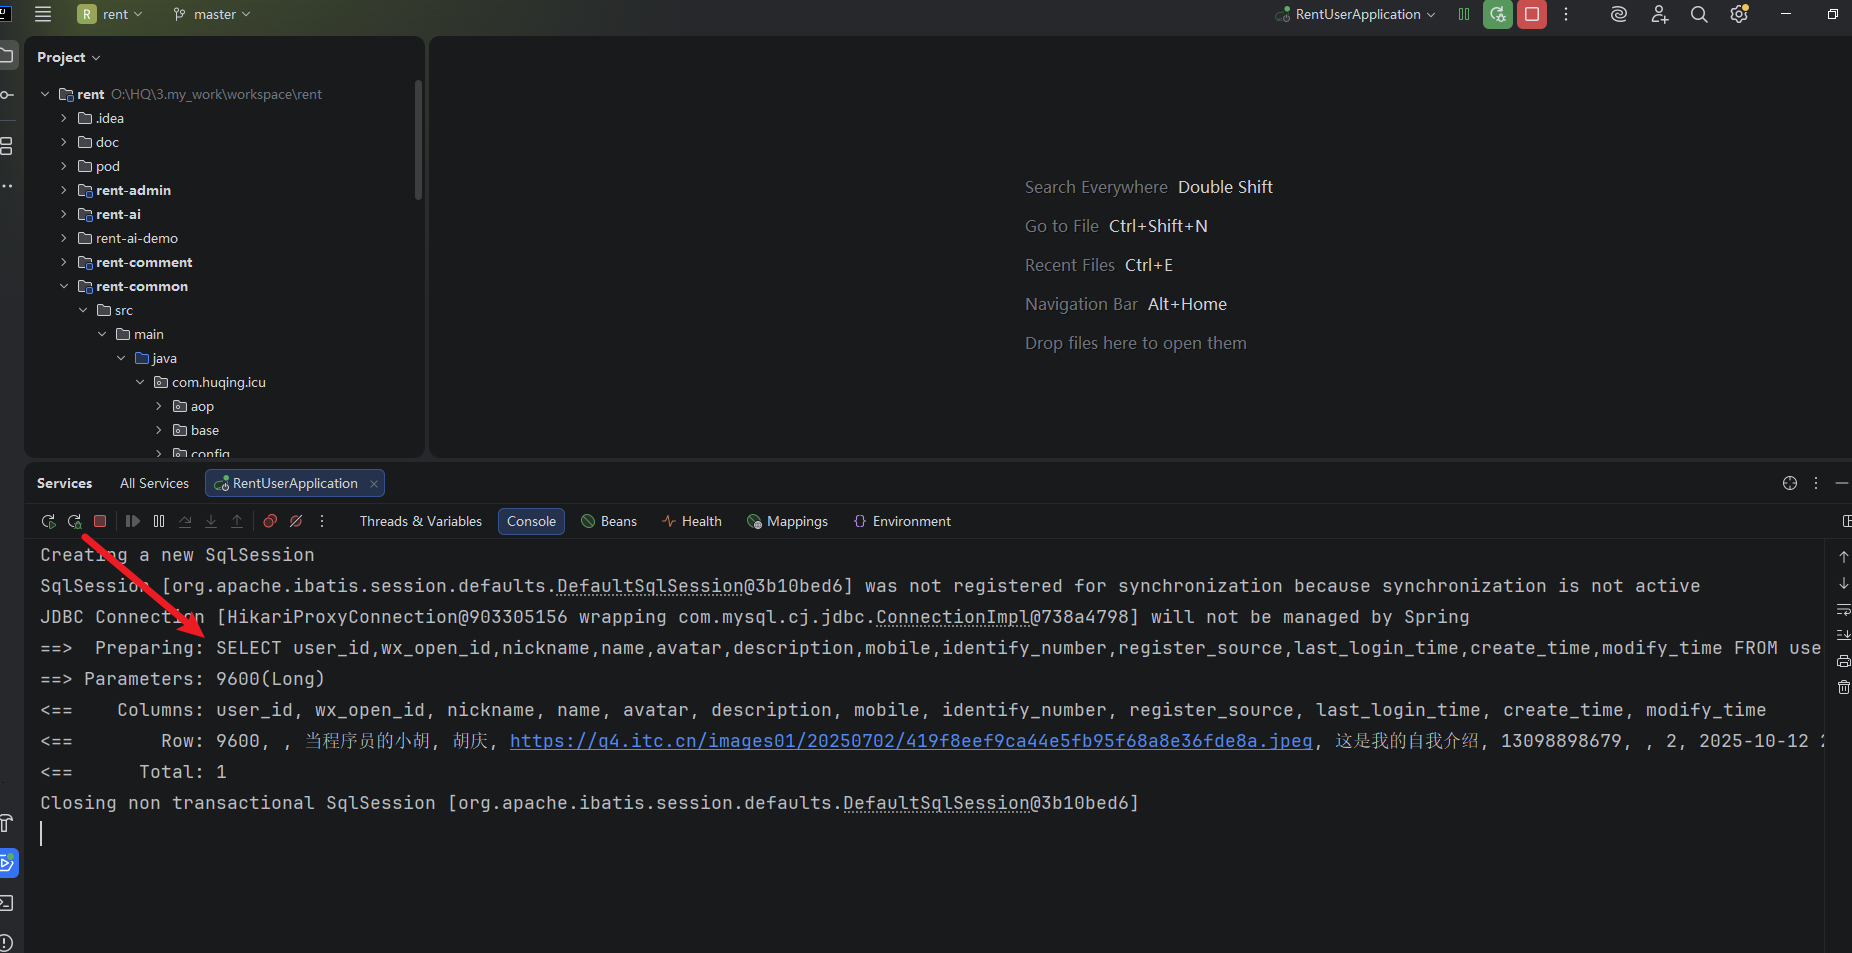
Task: Open Project view dropdown
Action: 69,57
